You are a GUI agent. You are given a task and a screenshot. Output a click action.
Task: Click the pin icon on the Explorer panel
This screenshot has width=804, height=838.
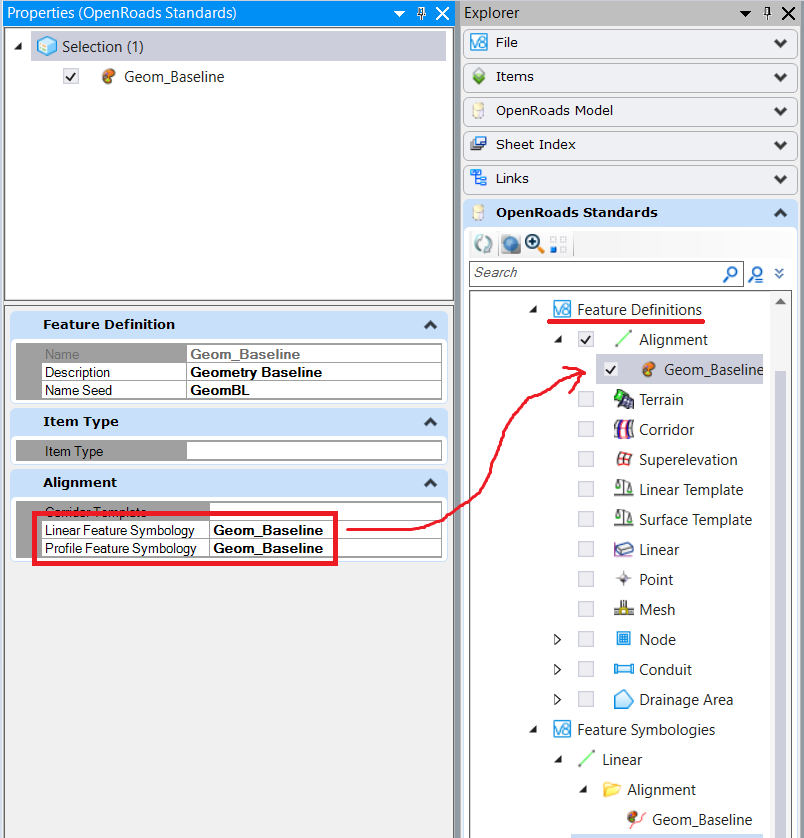[x=767, y=13]
